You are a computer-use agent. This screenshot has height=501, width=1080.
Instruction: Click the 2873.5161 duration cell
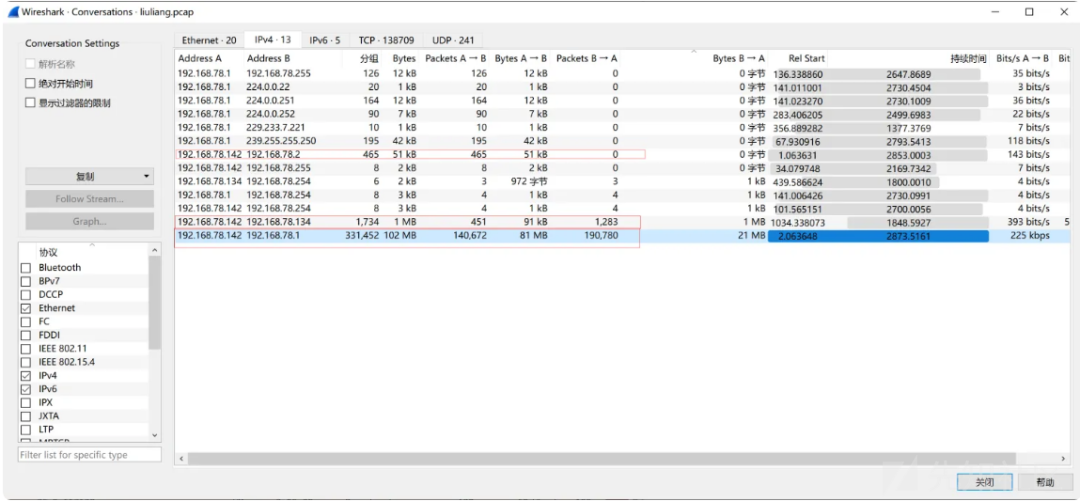pos(909,236)
